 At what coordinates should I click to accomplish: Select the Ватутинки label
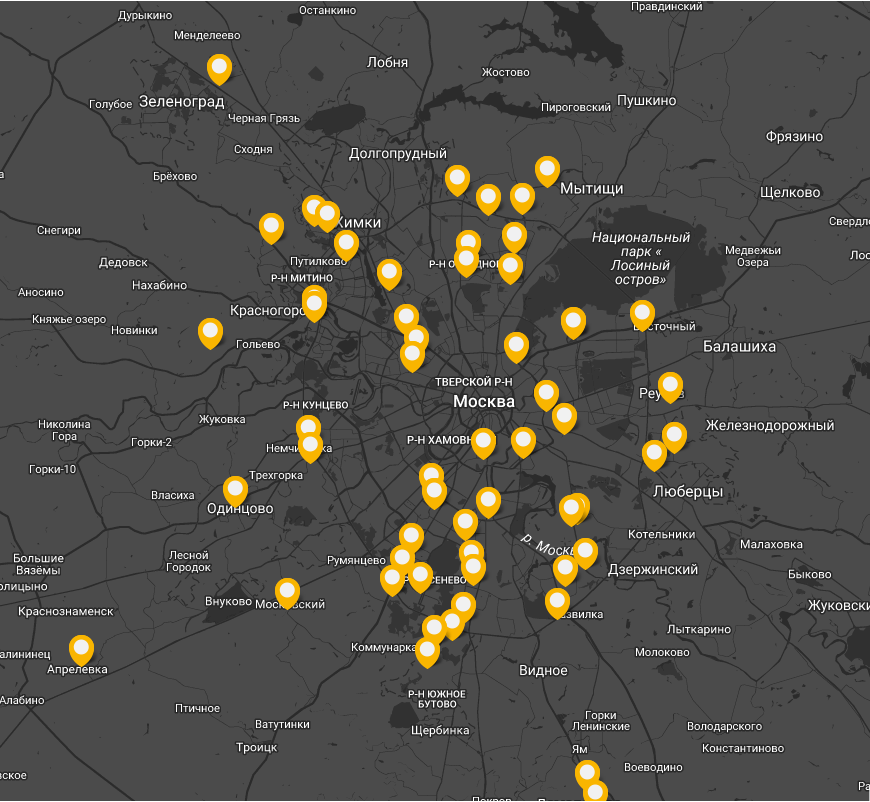coord(282,724)
